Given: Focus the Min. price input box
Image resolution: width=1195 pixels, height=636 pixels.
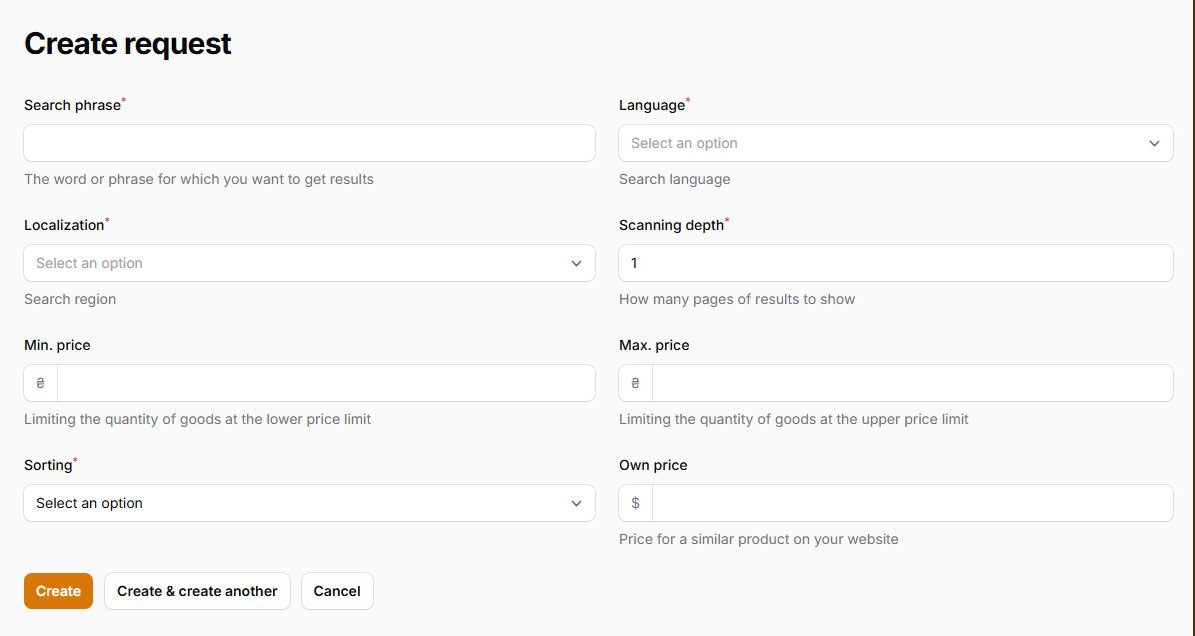Looking at the screenshot, I should click(325, 383).
